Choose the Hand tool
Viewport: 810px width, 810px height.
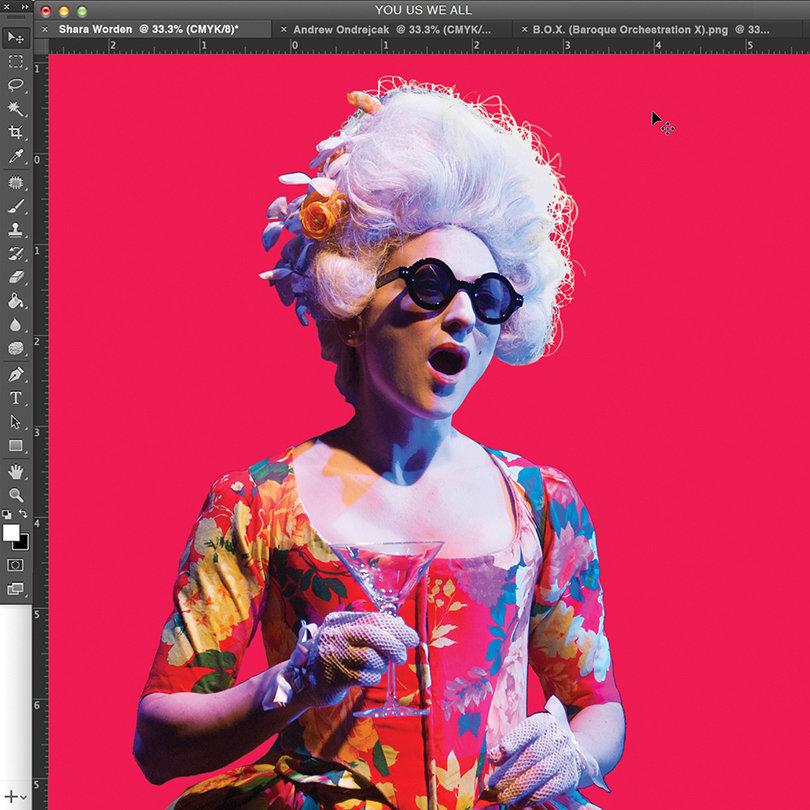[15, 471]
